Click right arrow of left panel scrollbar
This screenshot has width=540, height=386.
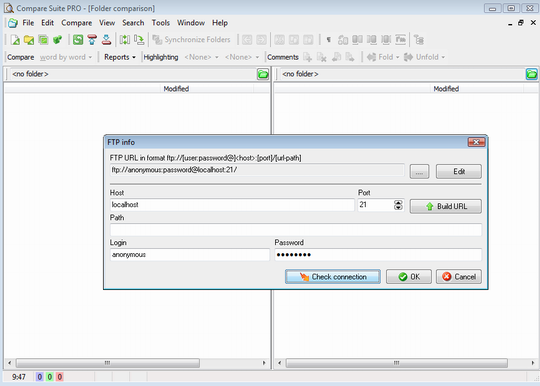click(264, 363)
